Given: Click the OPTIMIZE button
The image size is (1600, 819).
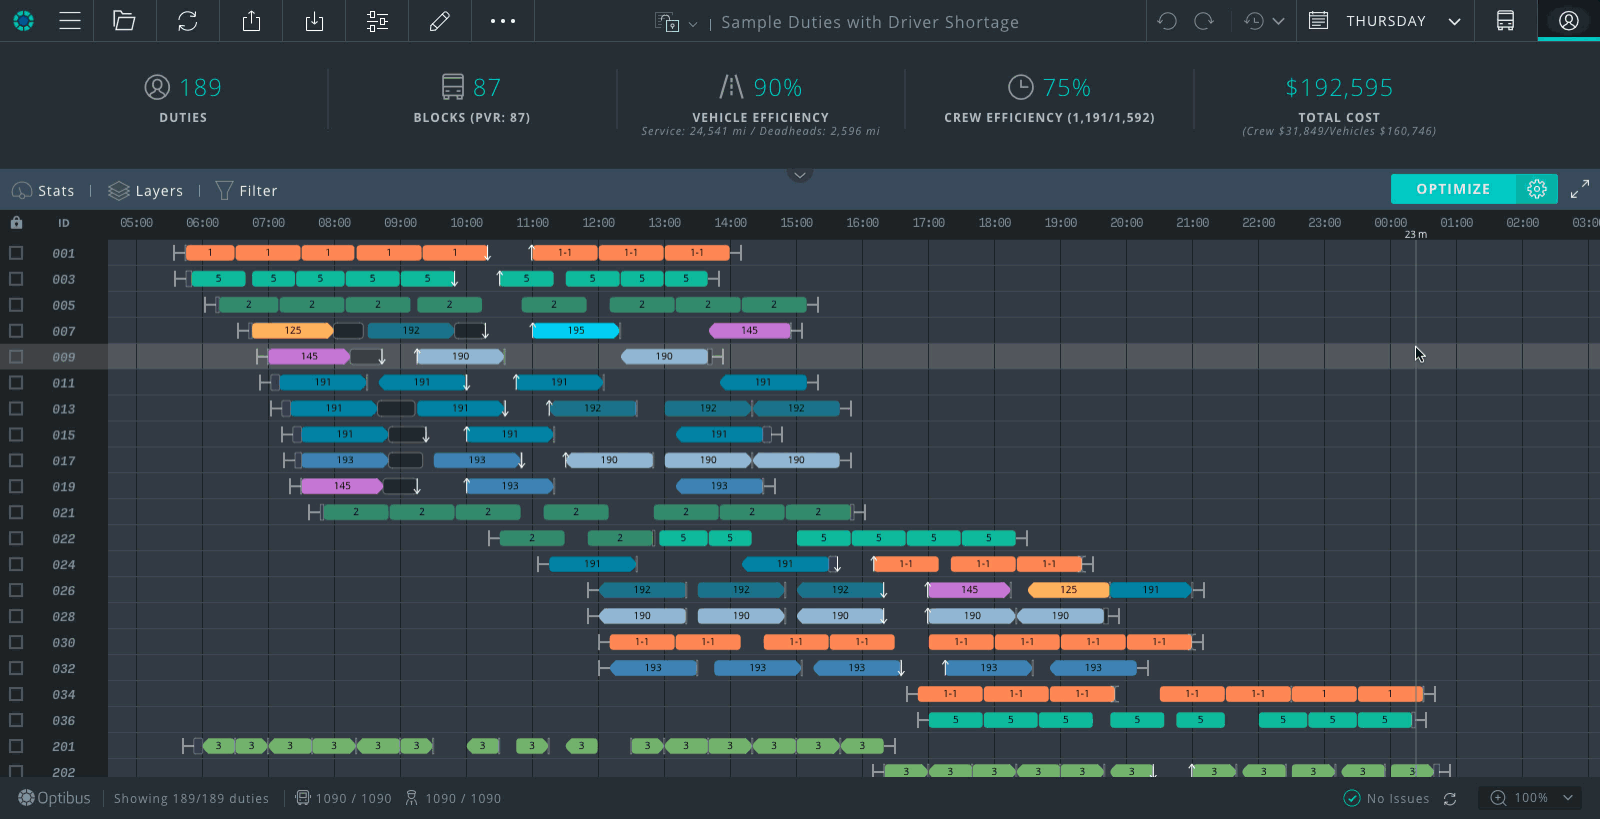Looking at the screenshot, I should [1453, 189].
